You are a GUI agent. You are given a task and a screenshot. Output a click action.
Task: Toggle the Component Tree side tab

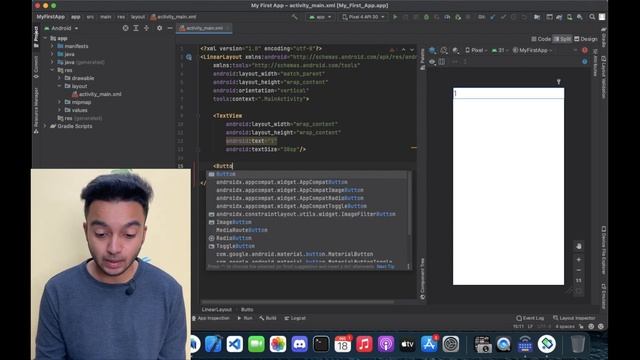point(422,279)
